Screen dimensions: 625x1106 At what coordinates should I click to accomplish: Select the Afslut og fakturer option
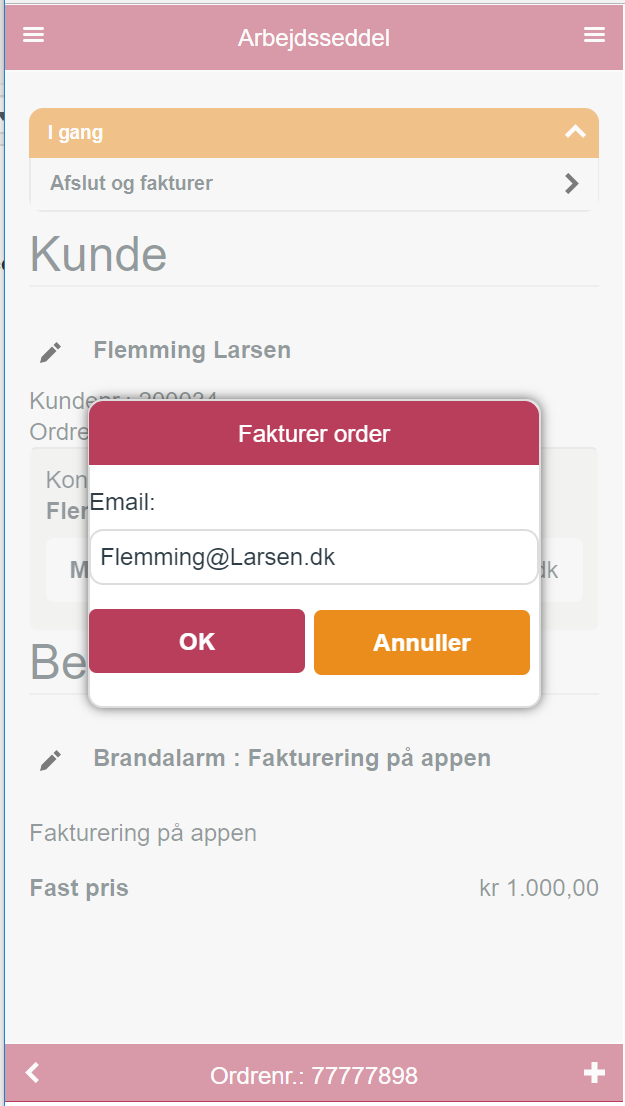point(314,184)
